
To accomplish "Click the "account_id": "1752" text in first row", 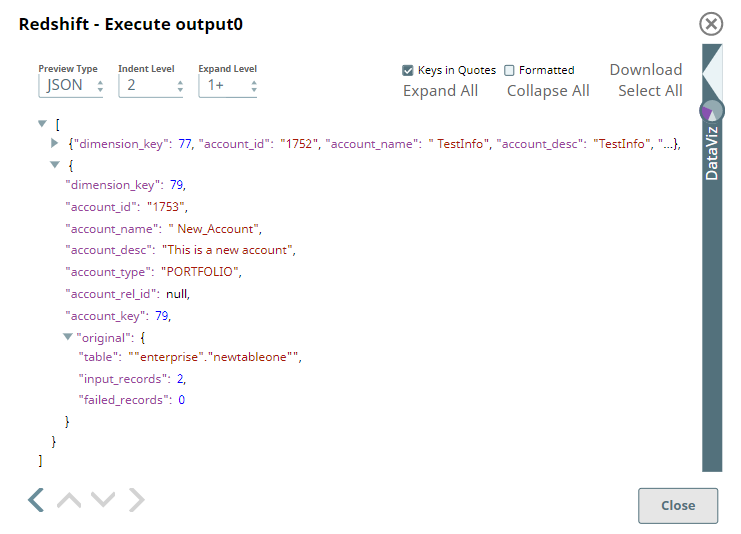I will coord(260,144).
